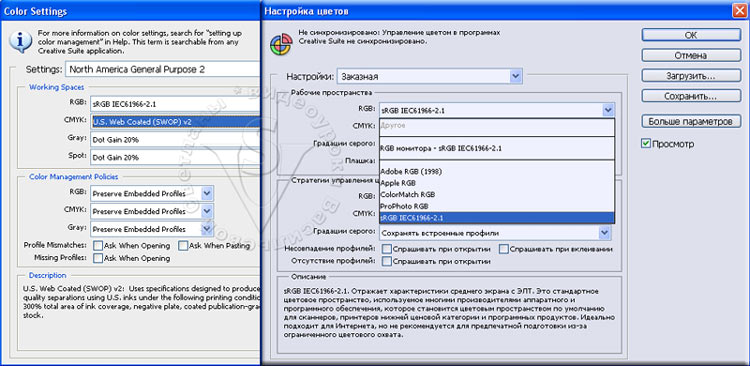Click the Отмена button

pyautogui.click(x=691, y=55)
